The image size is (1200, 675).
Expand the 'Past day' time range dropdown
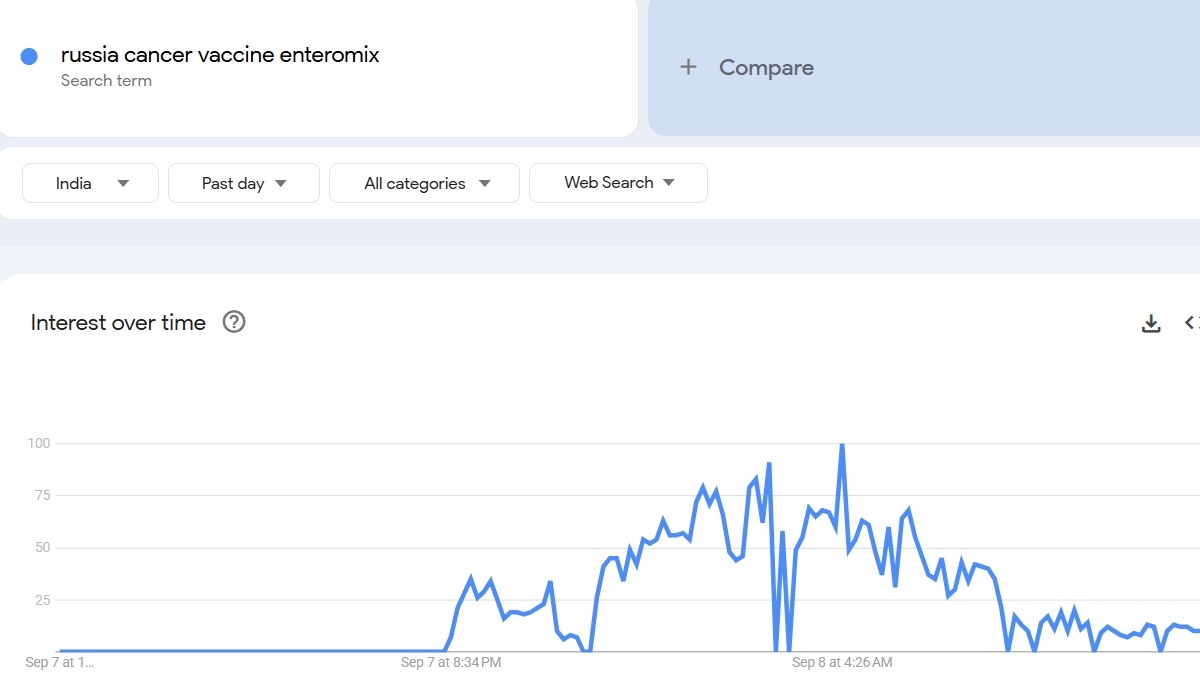[x=244, y=183]
